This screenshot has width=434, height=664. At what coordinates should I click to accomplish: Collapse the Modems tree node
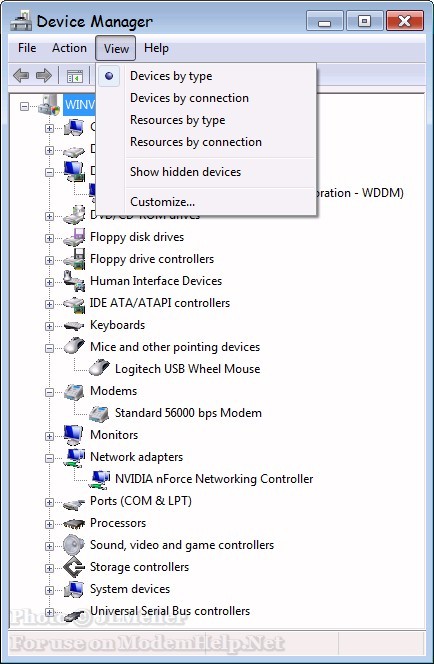pos(50,392)
